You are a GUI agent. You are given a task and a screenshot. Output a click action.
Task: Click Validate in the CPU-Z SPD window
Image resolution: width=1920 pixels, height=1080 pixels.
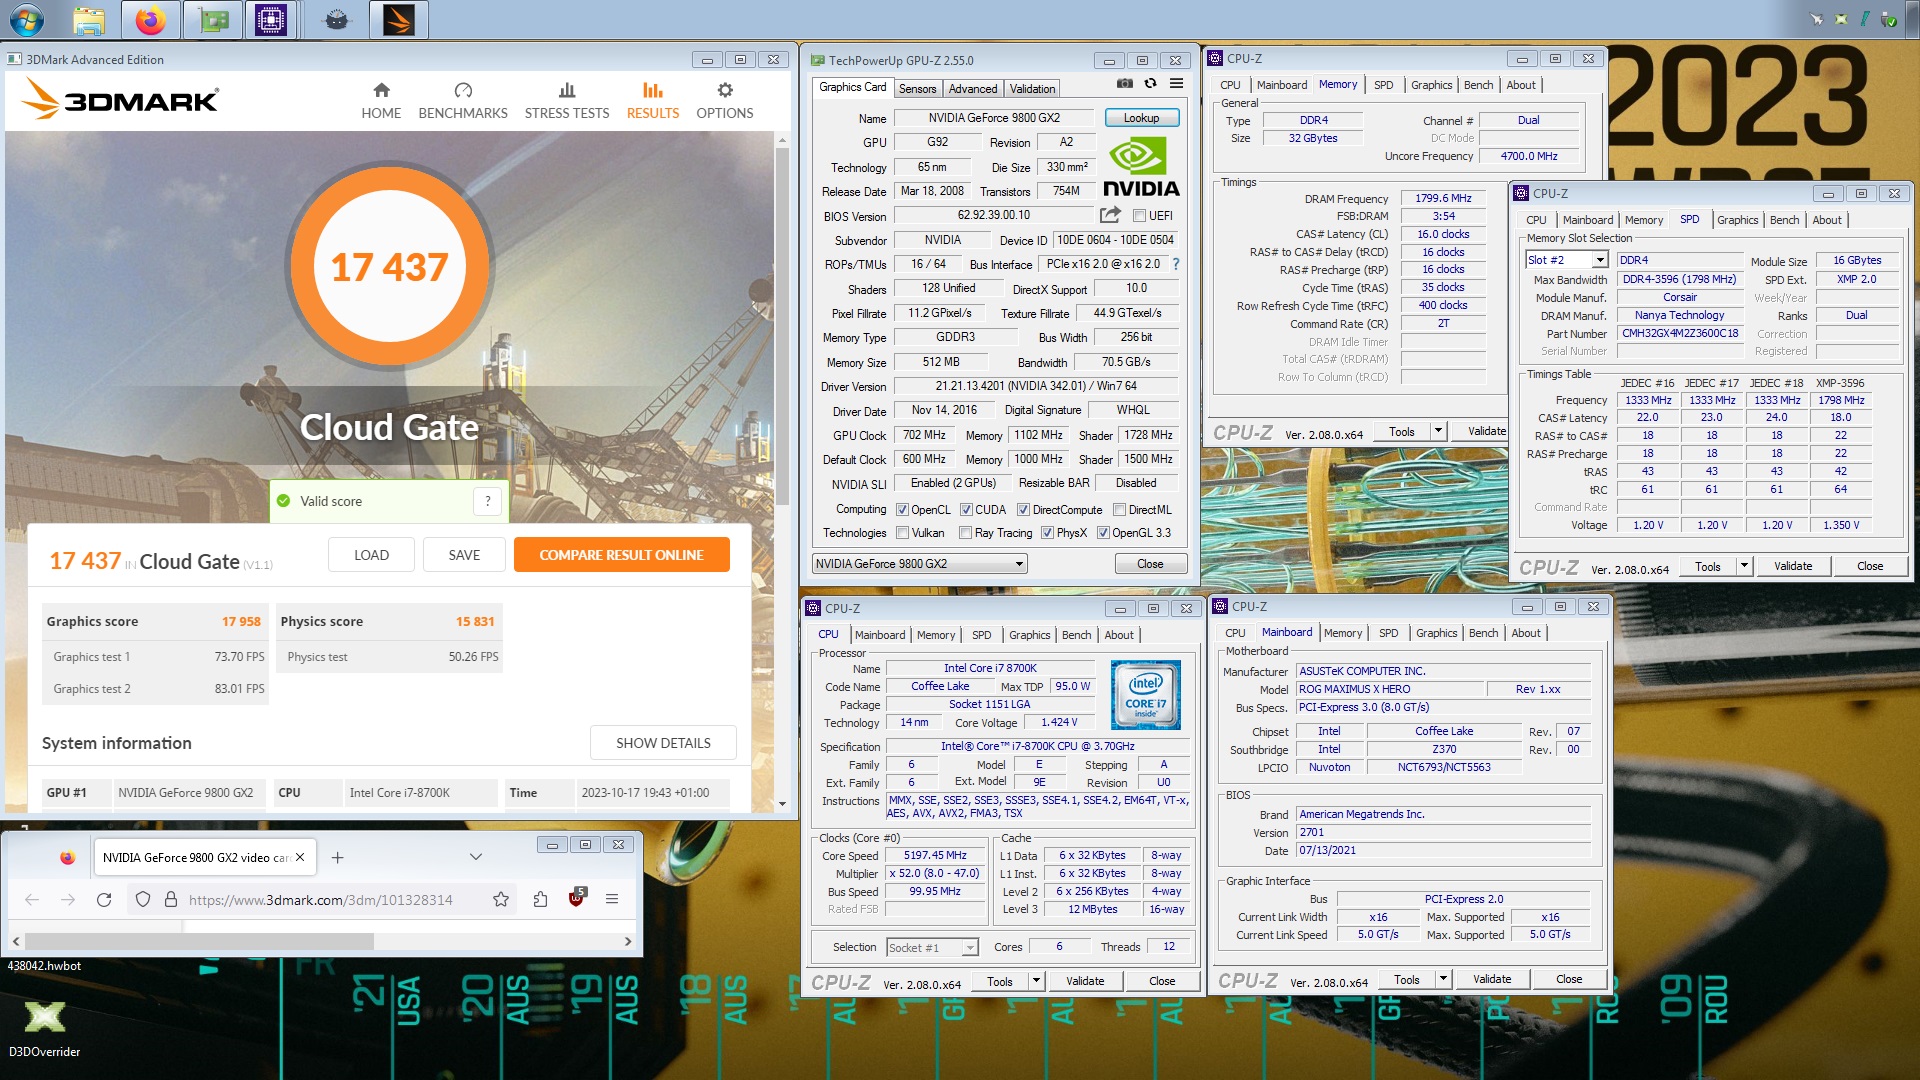(x=1792, y=566)
